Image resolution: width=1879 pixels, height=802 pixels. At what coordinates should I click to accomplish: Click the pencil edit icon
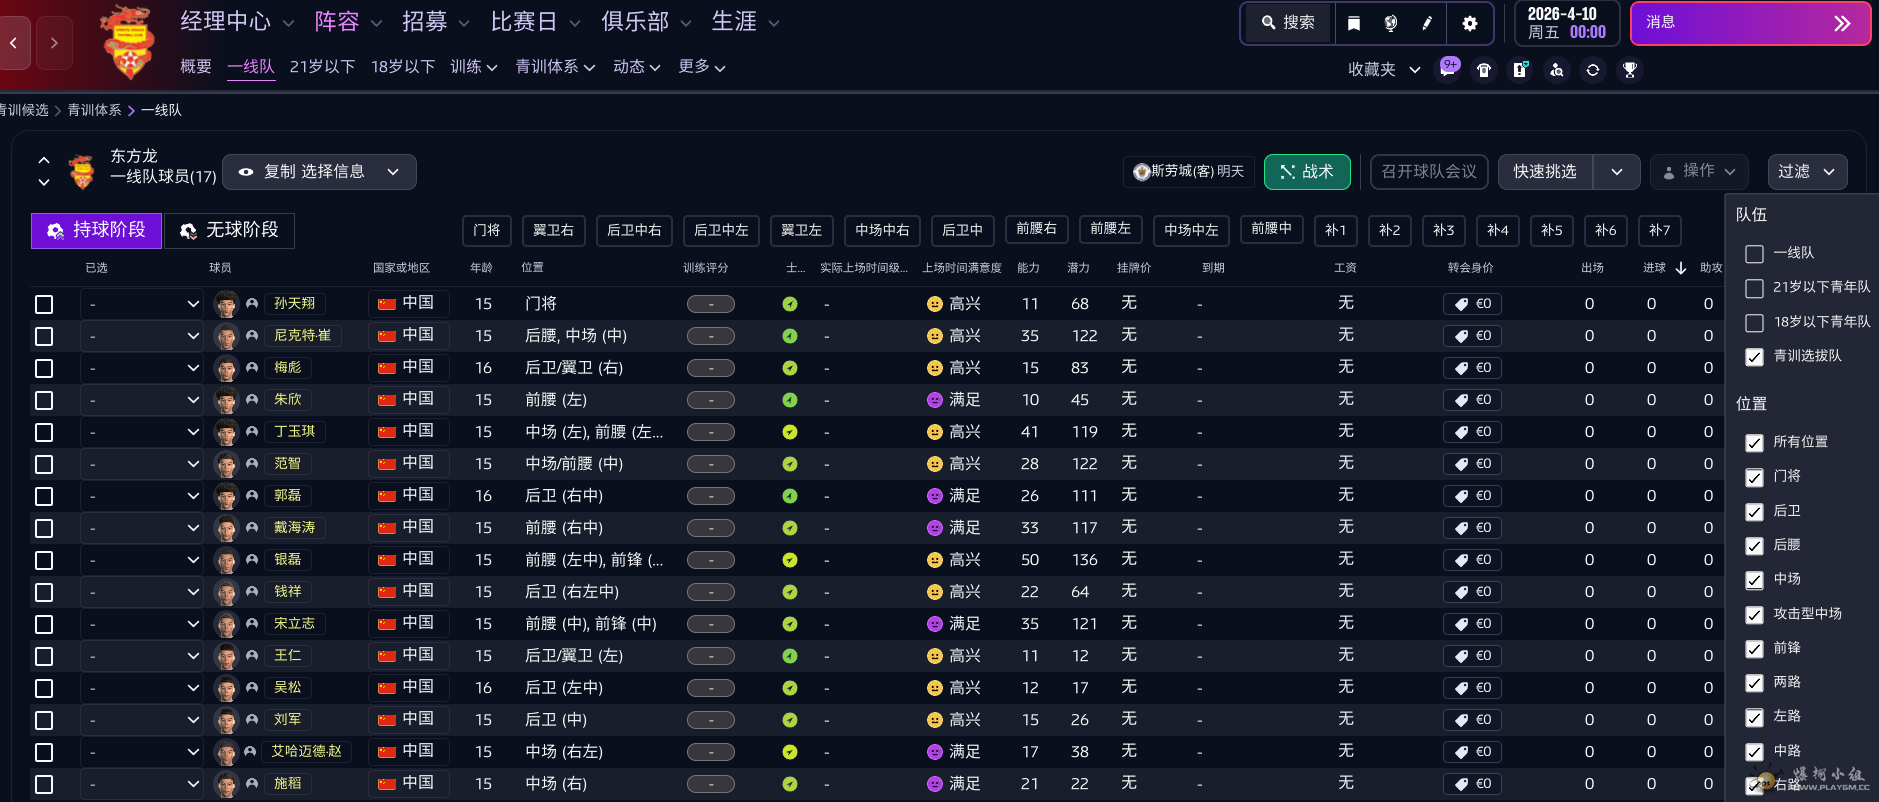[1427, 23]
